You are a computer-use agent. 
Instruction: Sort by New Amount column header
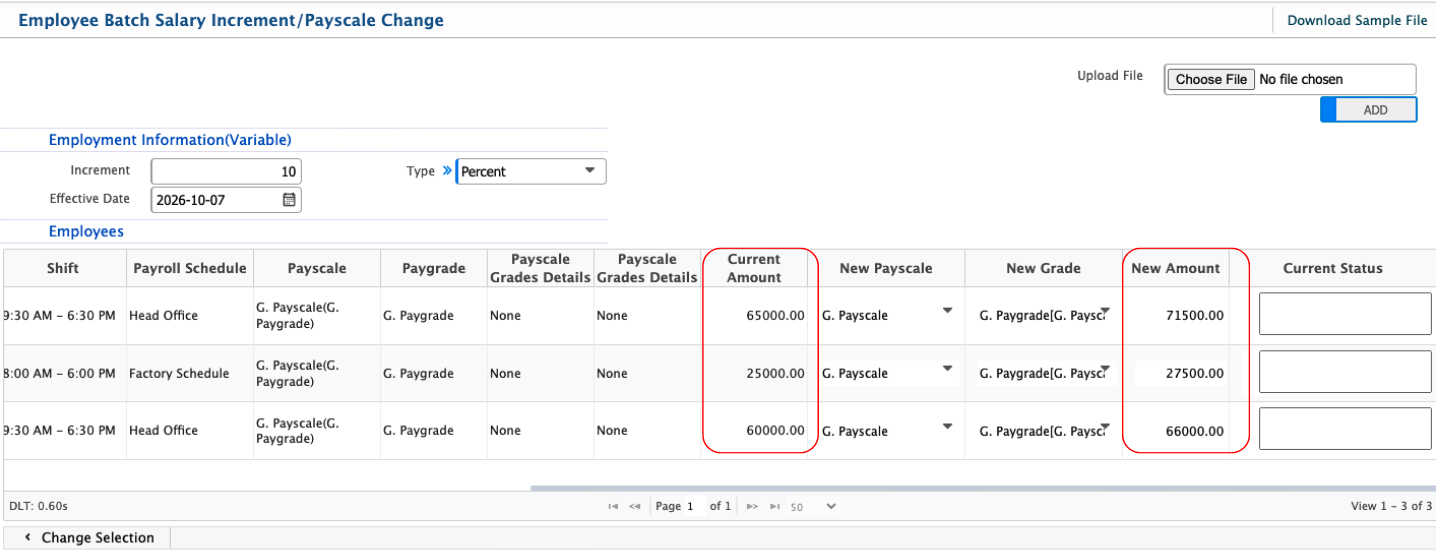(x=1176, y=268)
